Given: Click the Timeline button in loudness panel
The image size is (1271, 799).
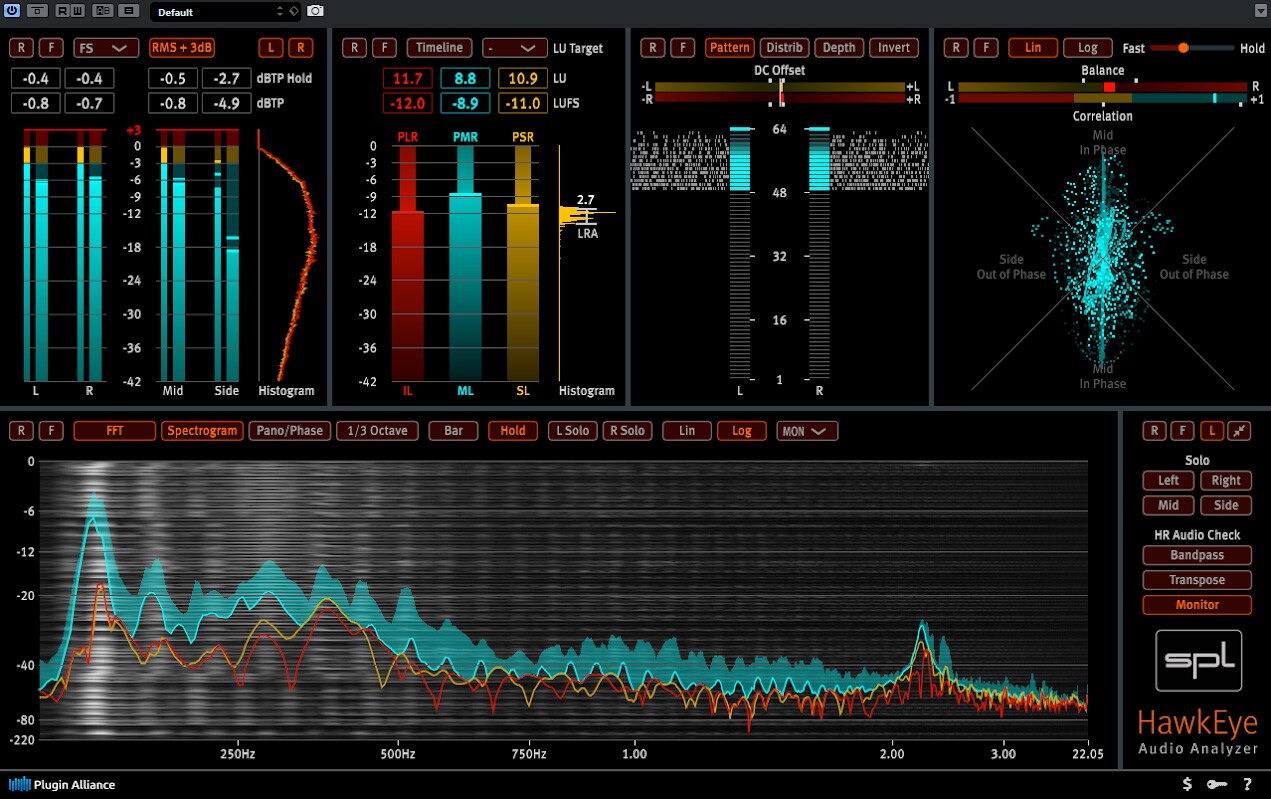Looking at the screenshot, I should click(x=439, y=47).
